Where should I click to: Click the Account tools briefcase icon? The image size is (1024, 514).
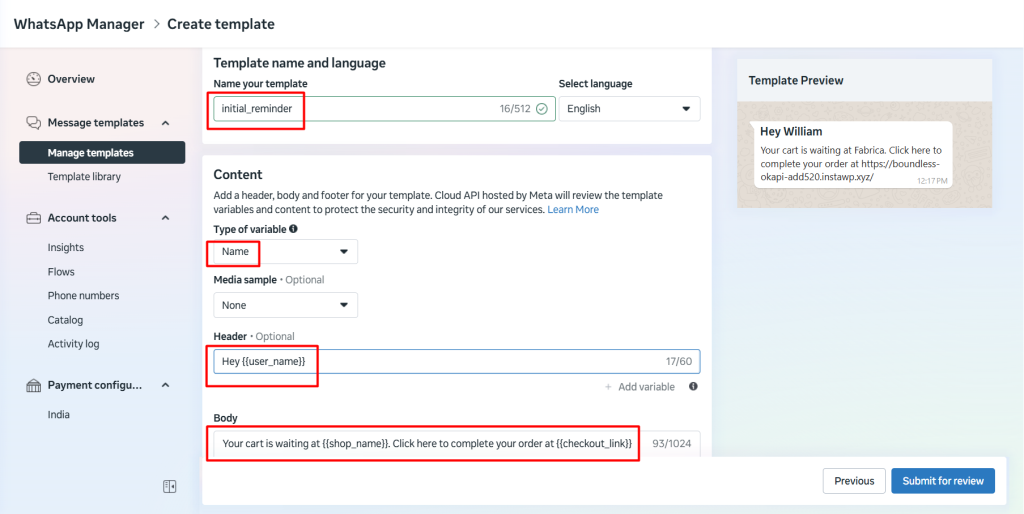(x=33, y=218)
